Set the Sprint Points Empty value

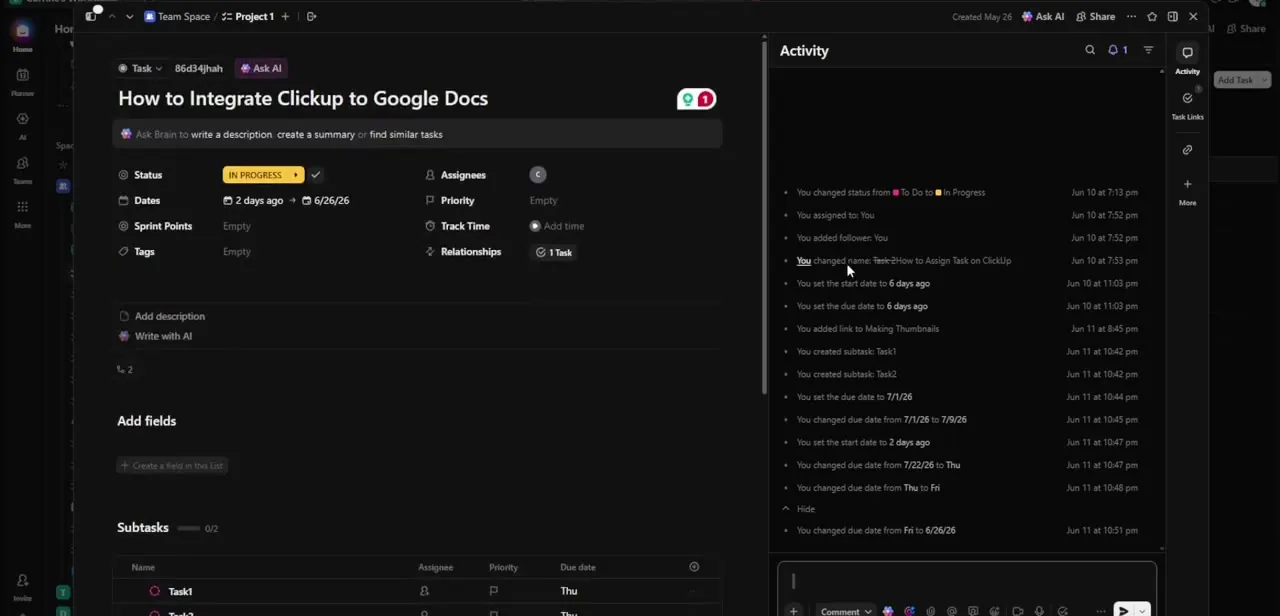pos(237,226)
